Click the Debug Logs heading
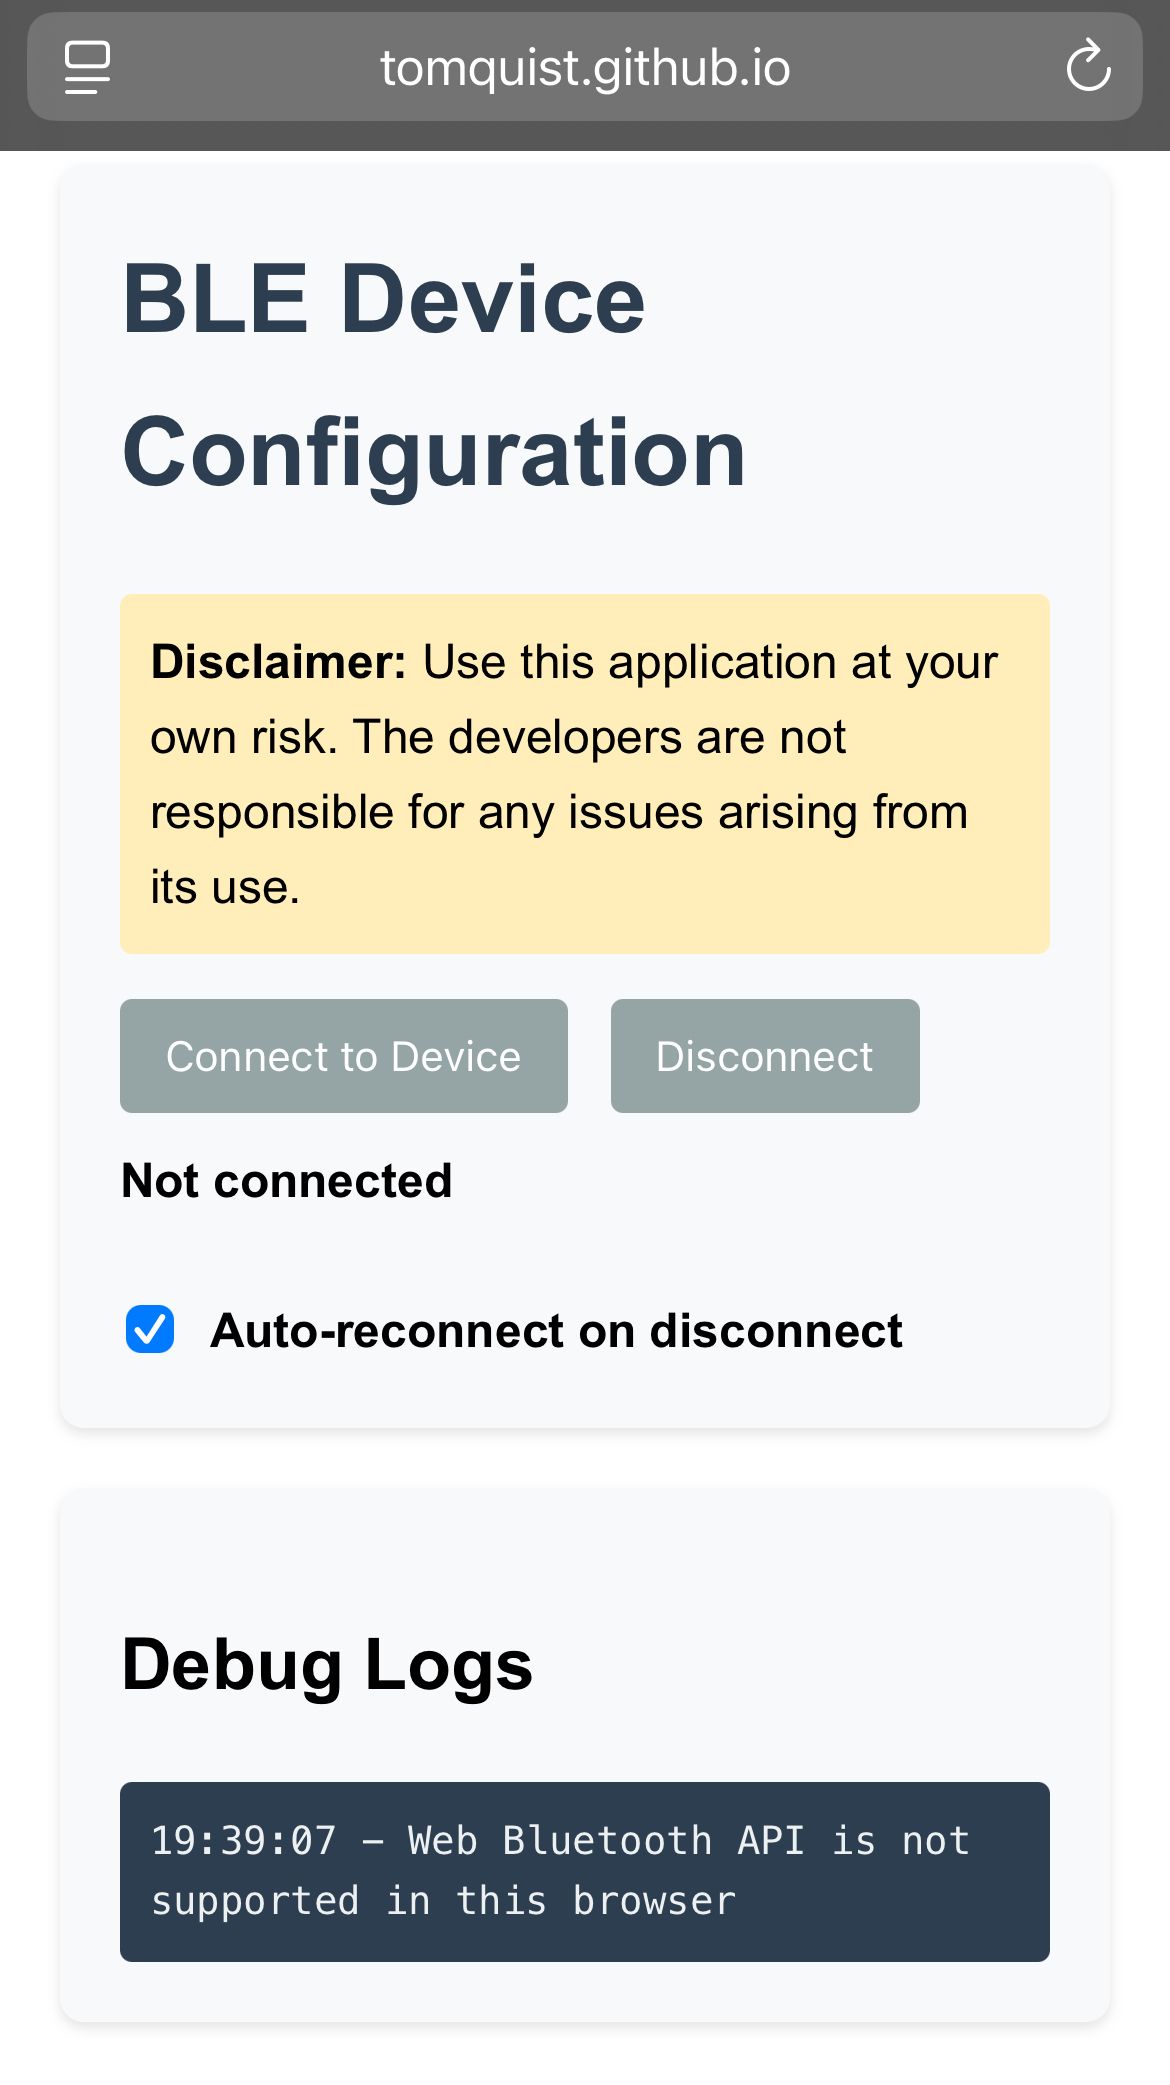This screenshot has width=1170, height=2085. coord(327,1665)
